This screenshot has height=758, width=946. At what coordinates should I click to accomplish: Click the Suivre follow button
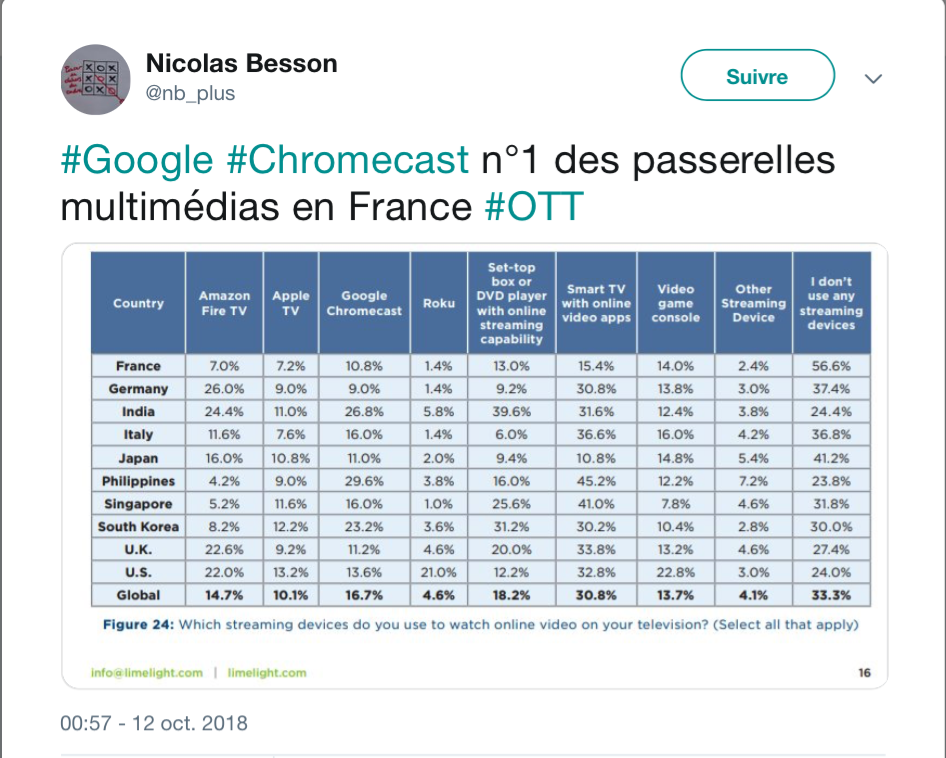click(x=757, y=76)
